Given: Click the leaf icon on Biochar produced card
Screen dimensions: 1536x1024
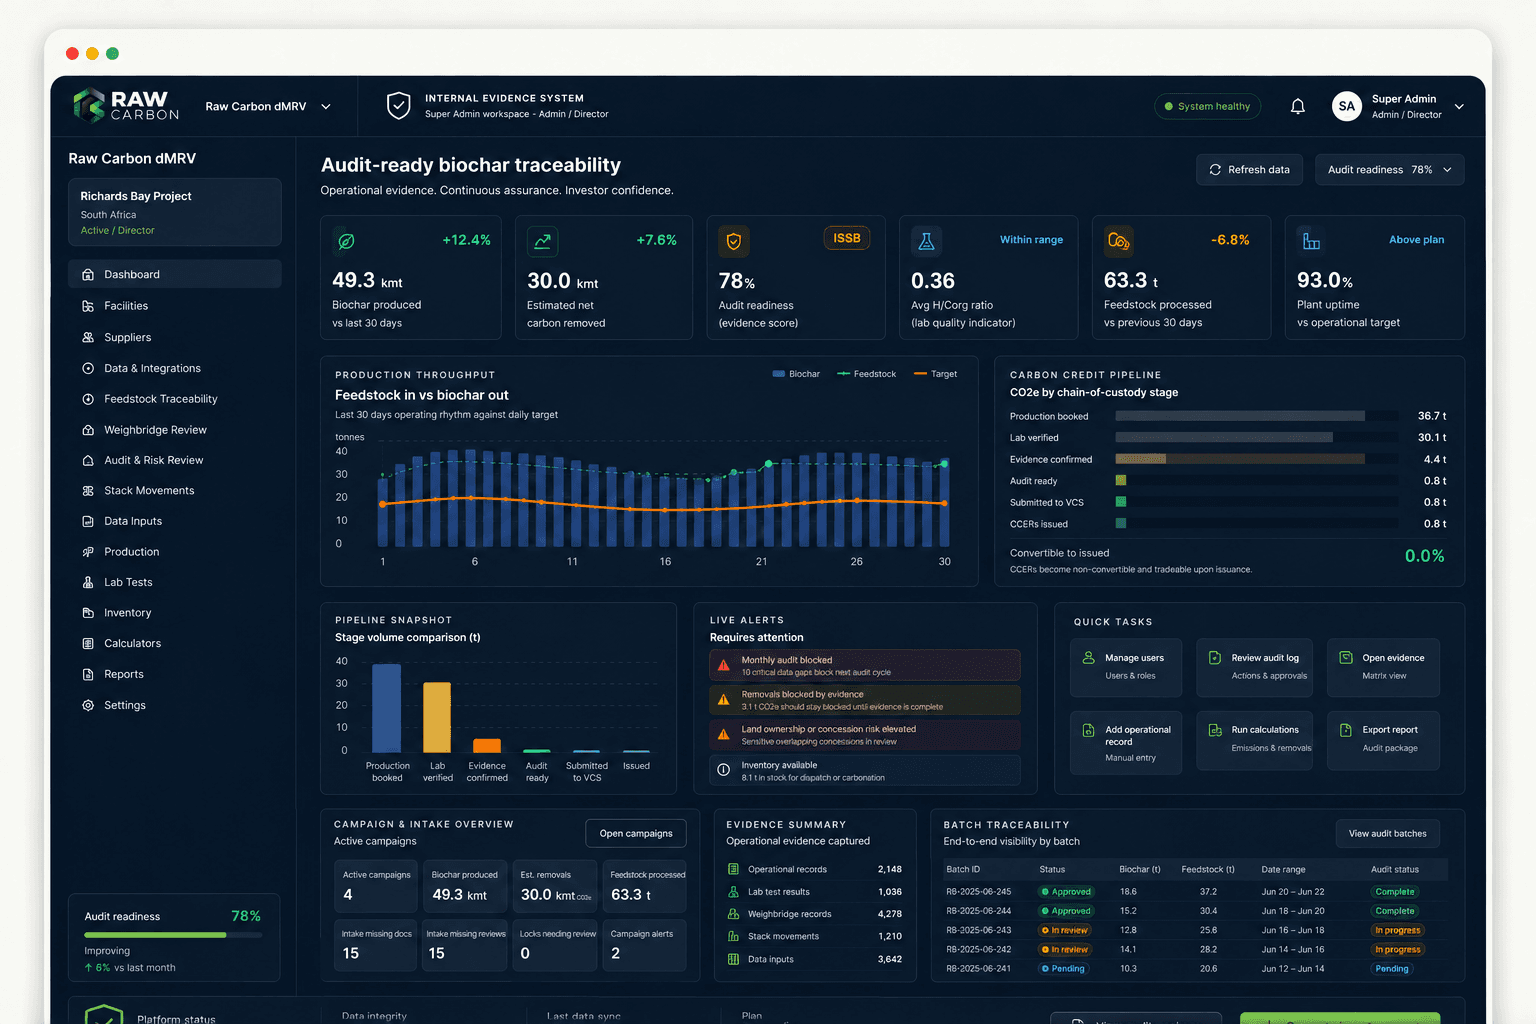Looking at the screenshot, I should (346, 241).
